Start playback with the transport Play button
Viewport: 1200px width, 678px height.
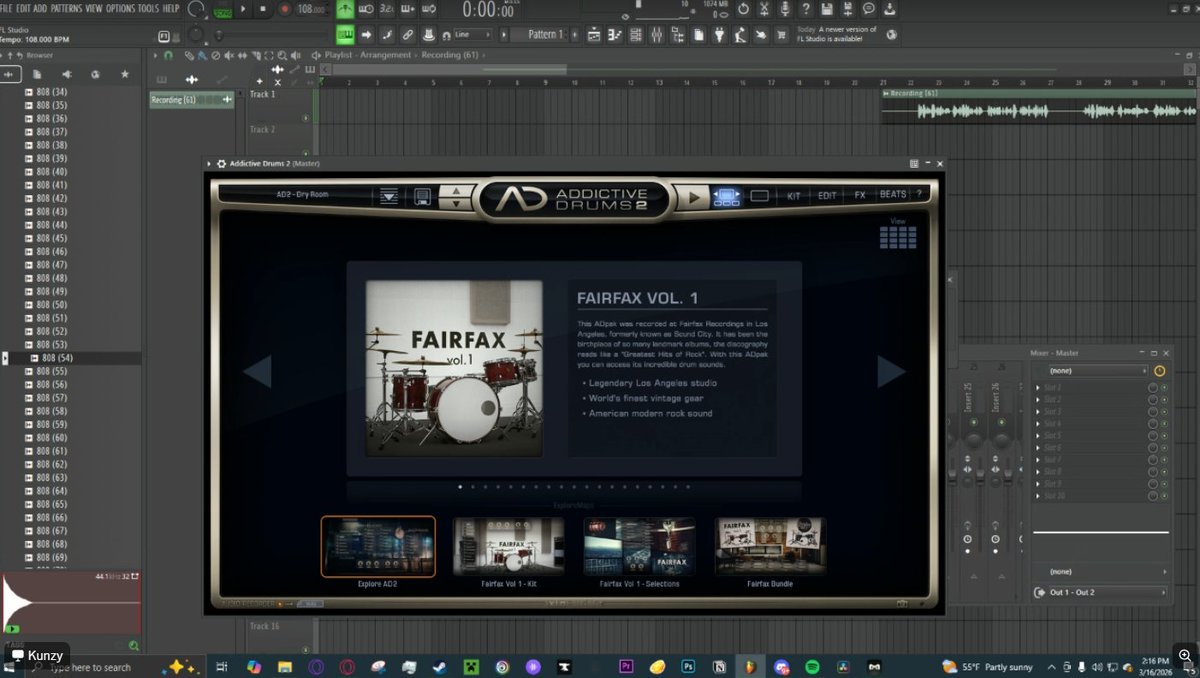point(242,9)
